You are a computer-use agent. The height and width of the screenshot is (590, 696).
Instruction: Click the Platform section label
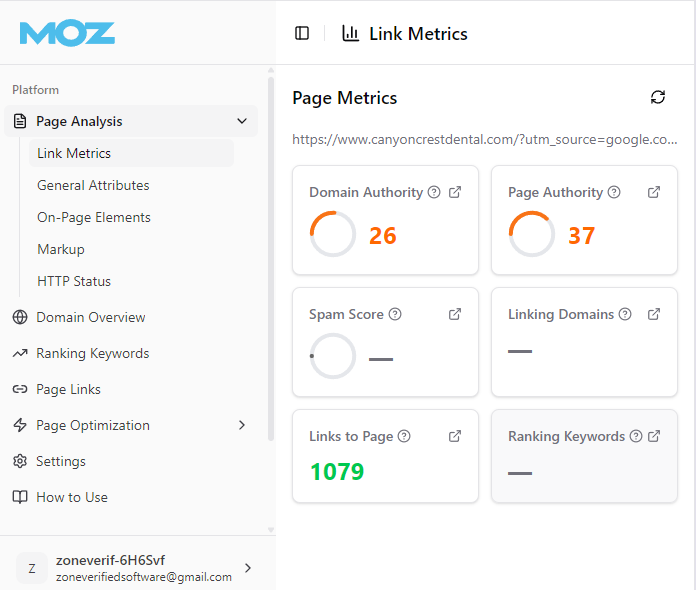pos(36,90)
